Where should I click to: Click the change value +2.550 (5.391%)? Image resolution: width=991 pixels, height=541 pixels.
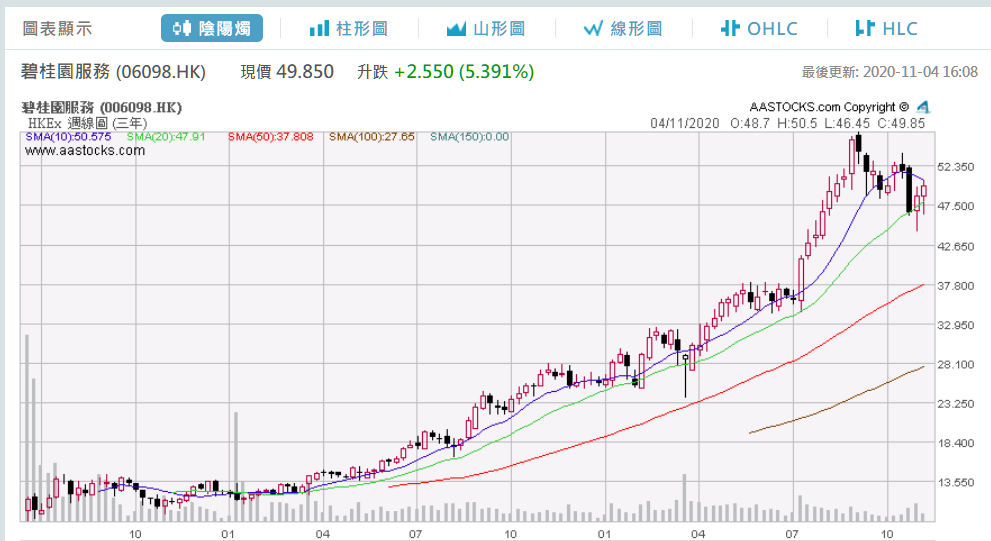[464, 71]
